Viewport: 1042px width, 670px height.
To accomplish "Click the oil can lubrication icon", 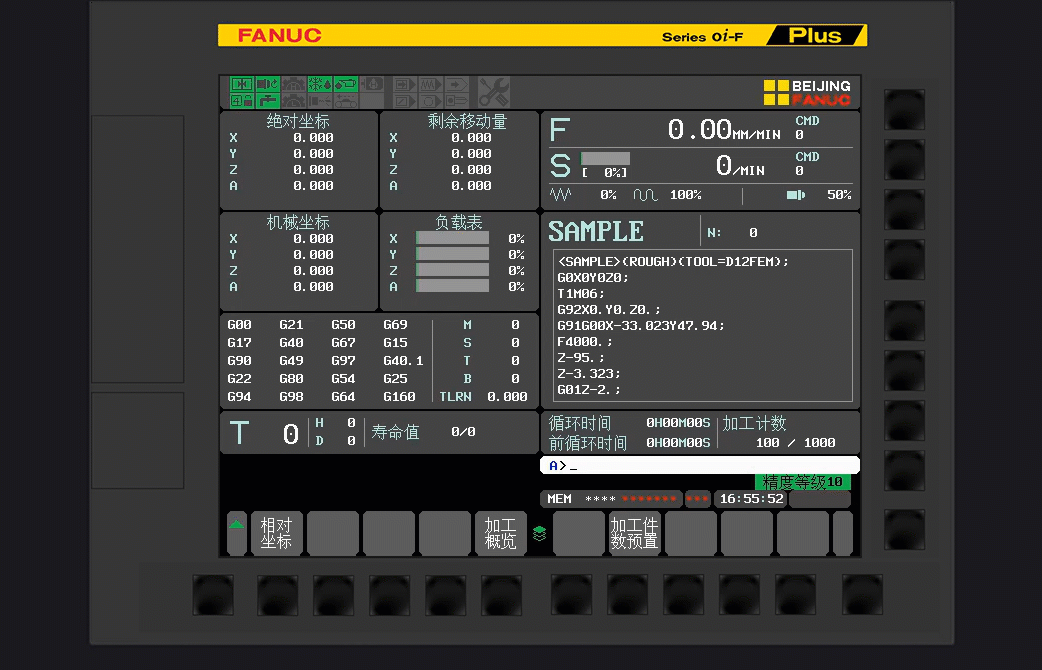I will pyautogui.click(x=346, y=84).
